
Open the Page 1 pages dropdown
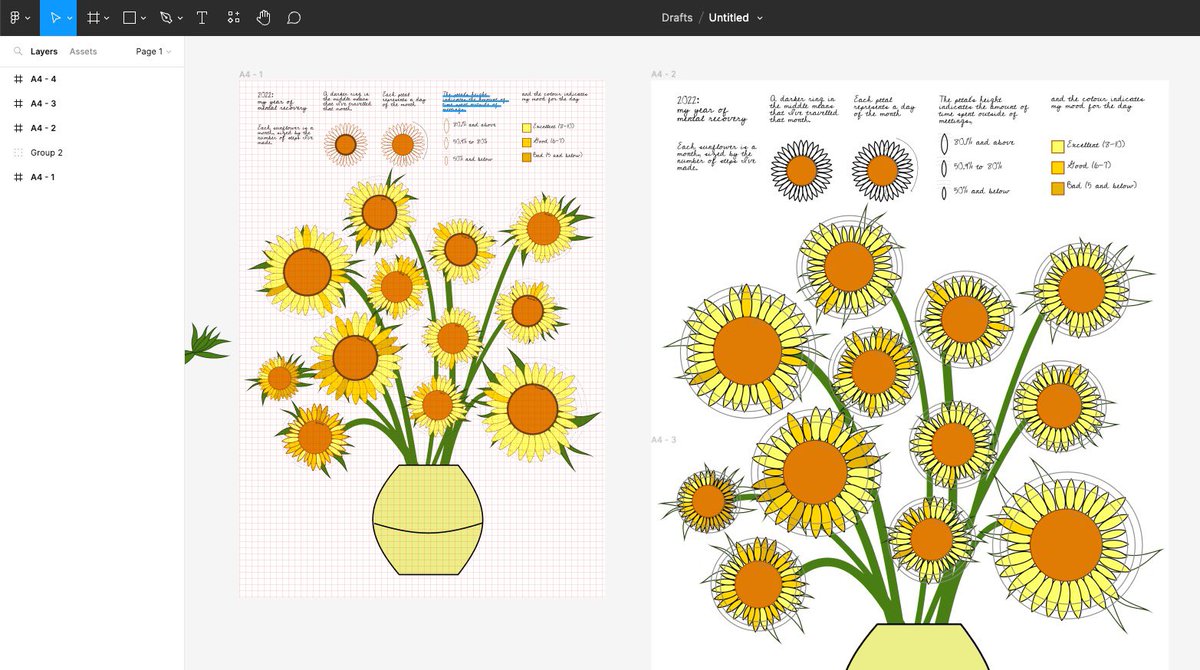(x=153, y=51)
